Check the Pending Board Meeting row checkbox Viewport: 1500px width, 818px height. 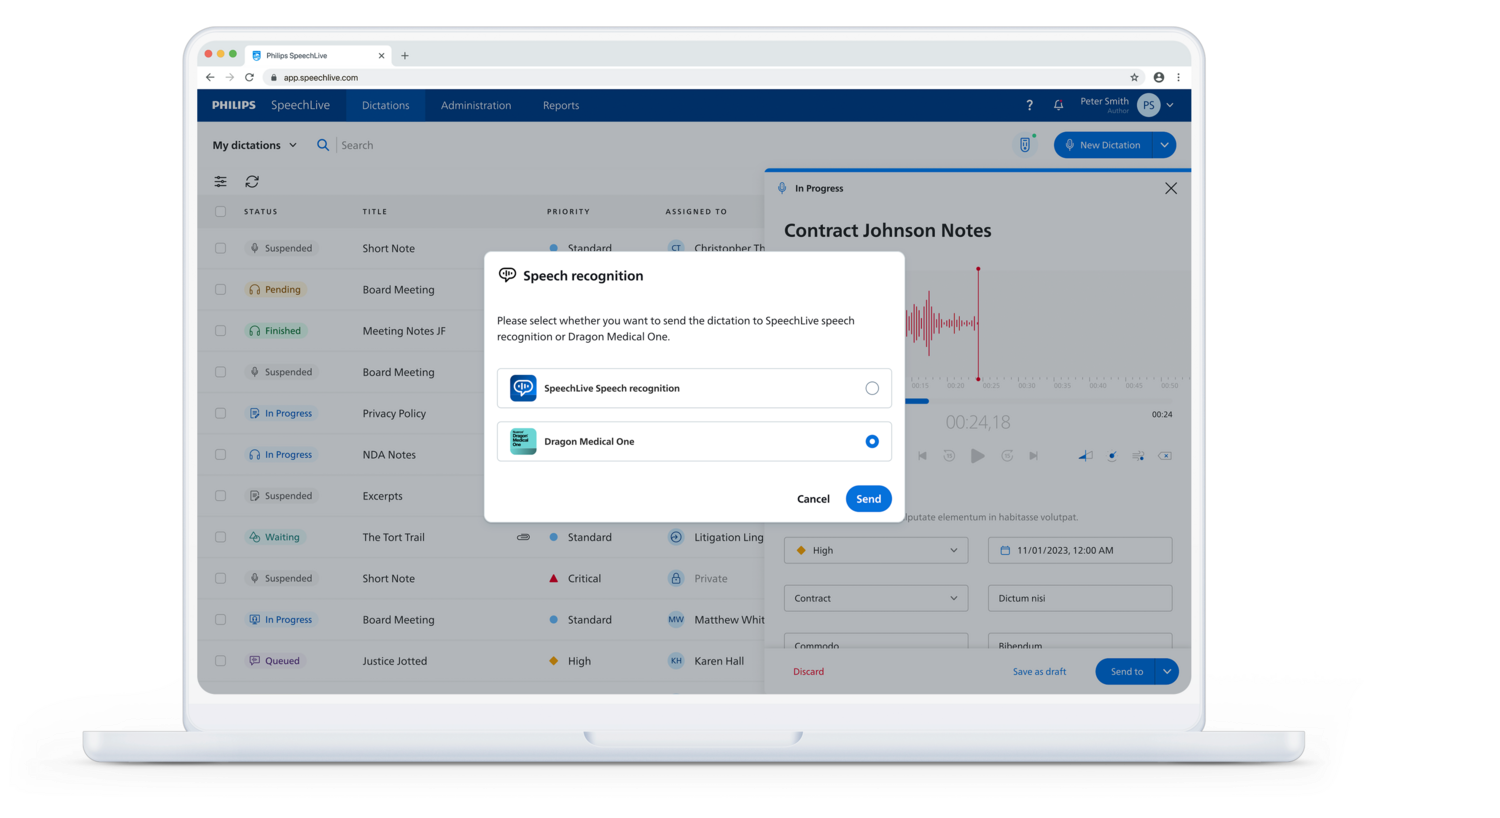click(x=220, y=289)
